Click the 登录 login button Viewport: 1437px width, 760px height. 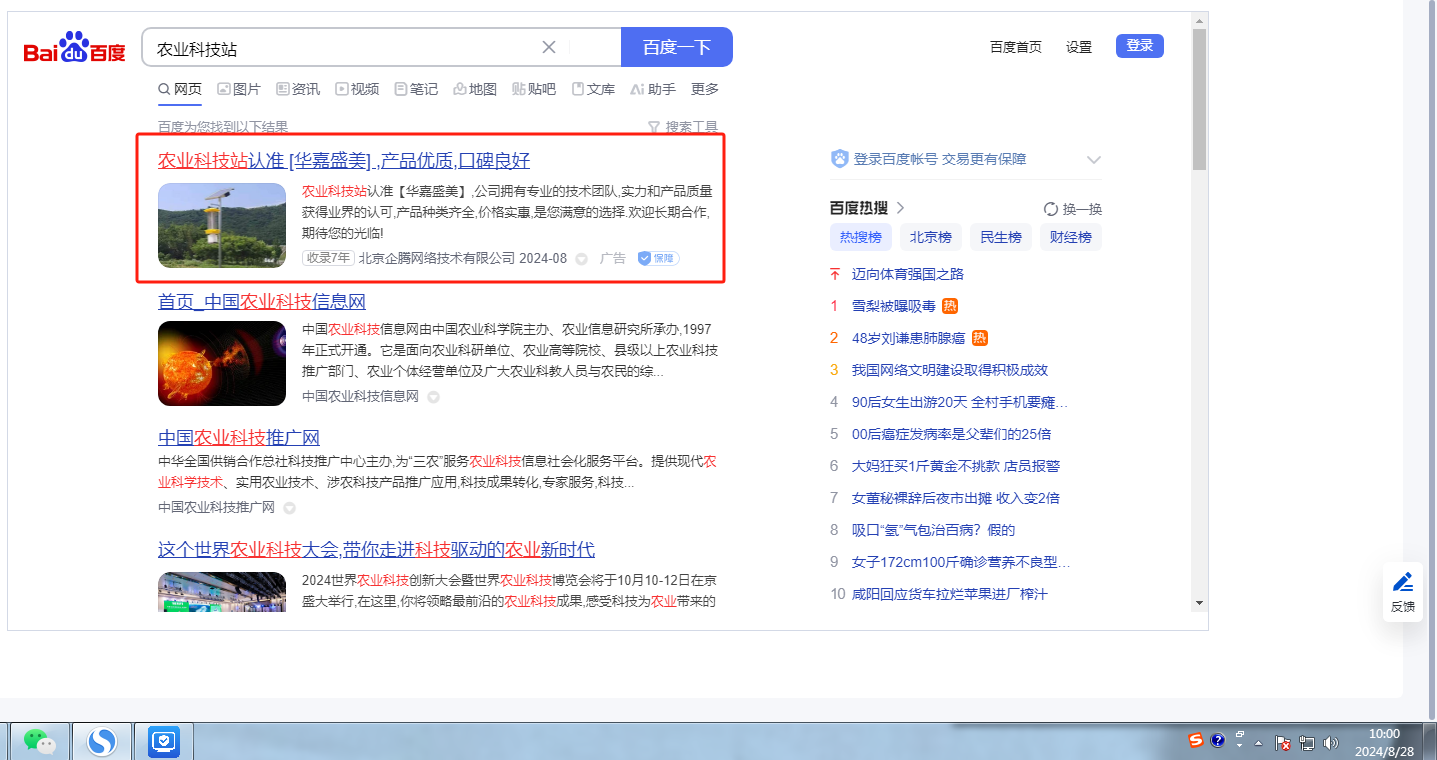click(x=1139, y=46)
